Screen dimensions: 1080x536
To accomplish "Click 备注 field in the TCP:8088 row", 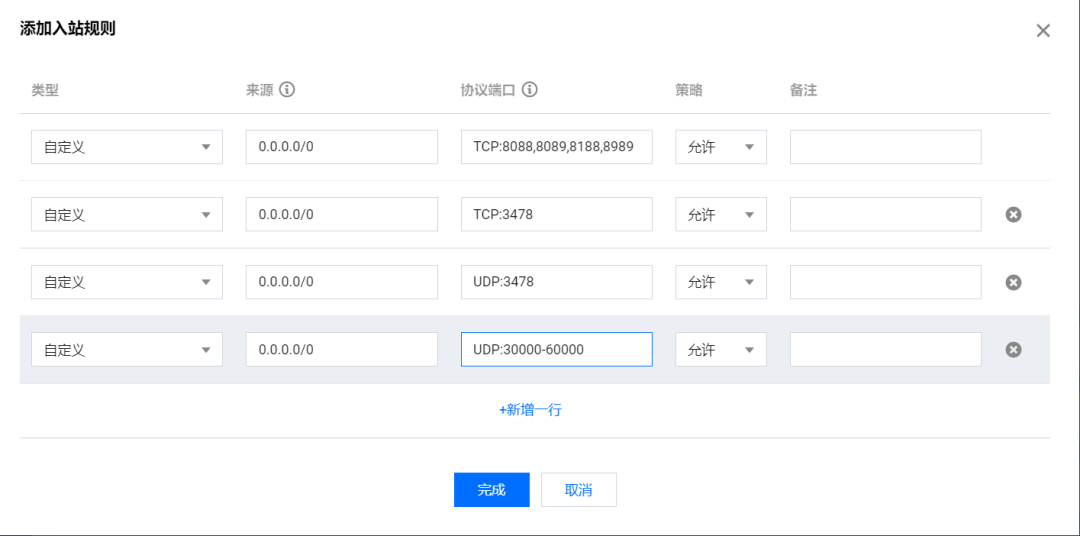I will coord(886,147).
